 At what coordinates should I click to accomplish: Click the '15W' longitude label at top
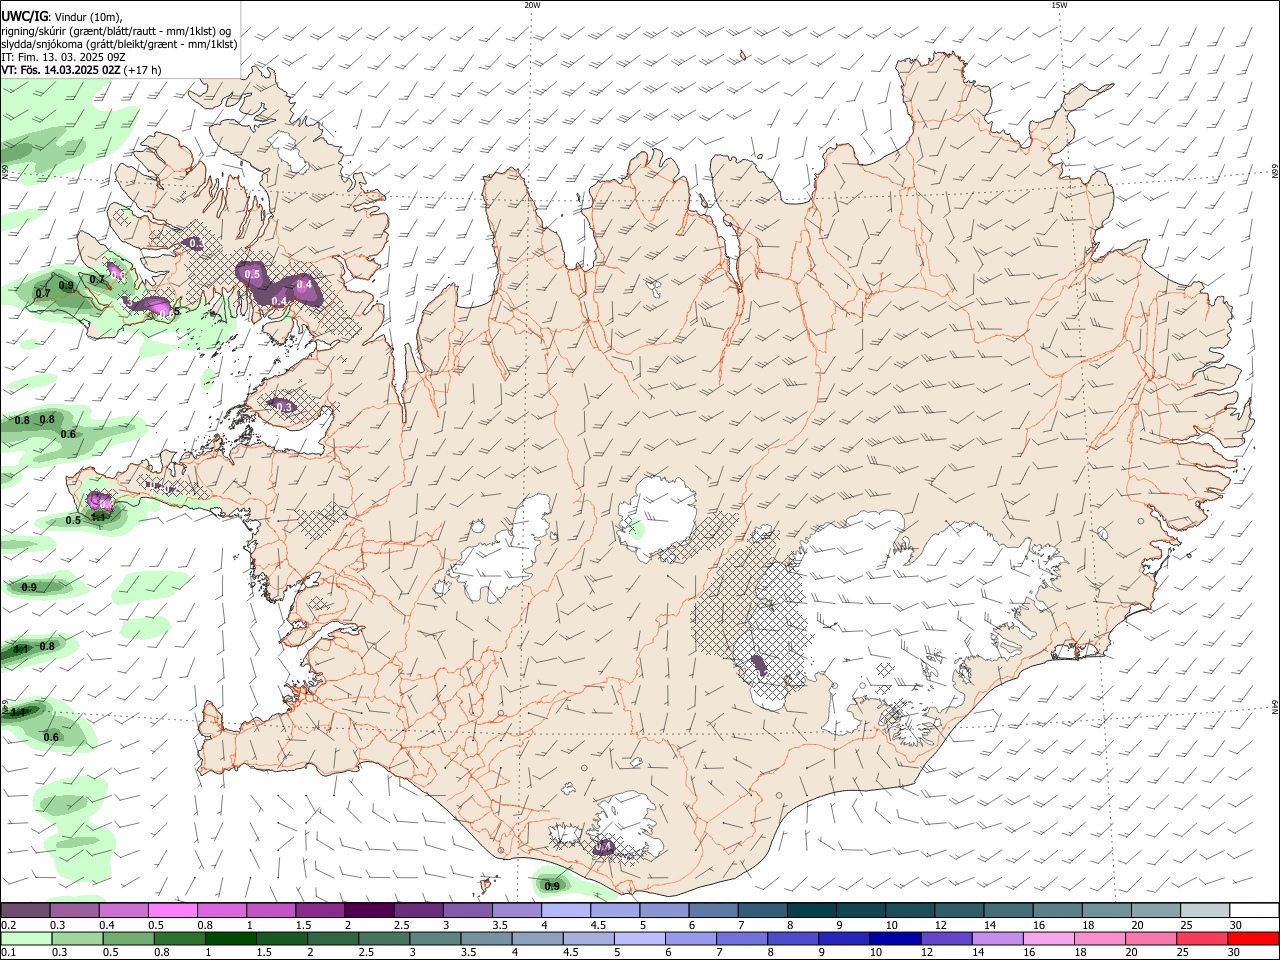[x=1059, y=5]
